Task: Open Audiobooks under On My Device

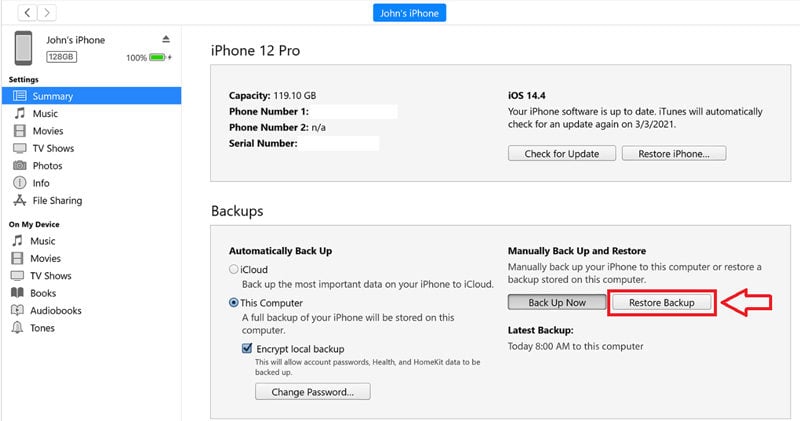Action: (56, 310)
